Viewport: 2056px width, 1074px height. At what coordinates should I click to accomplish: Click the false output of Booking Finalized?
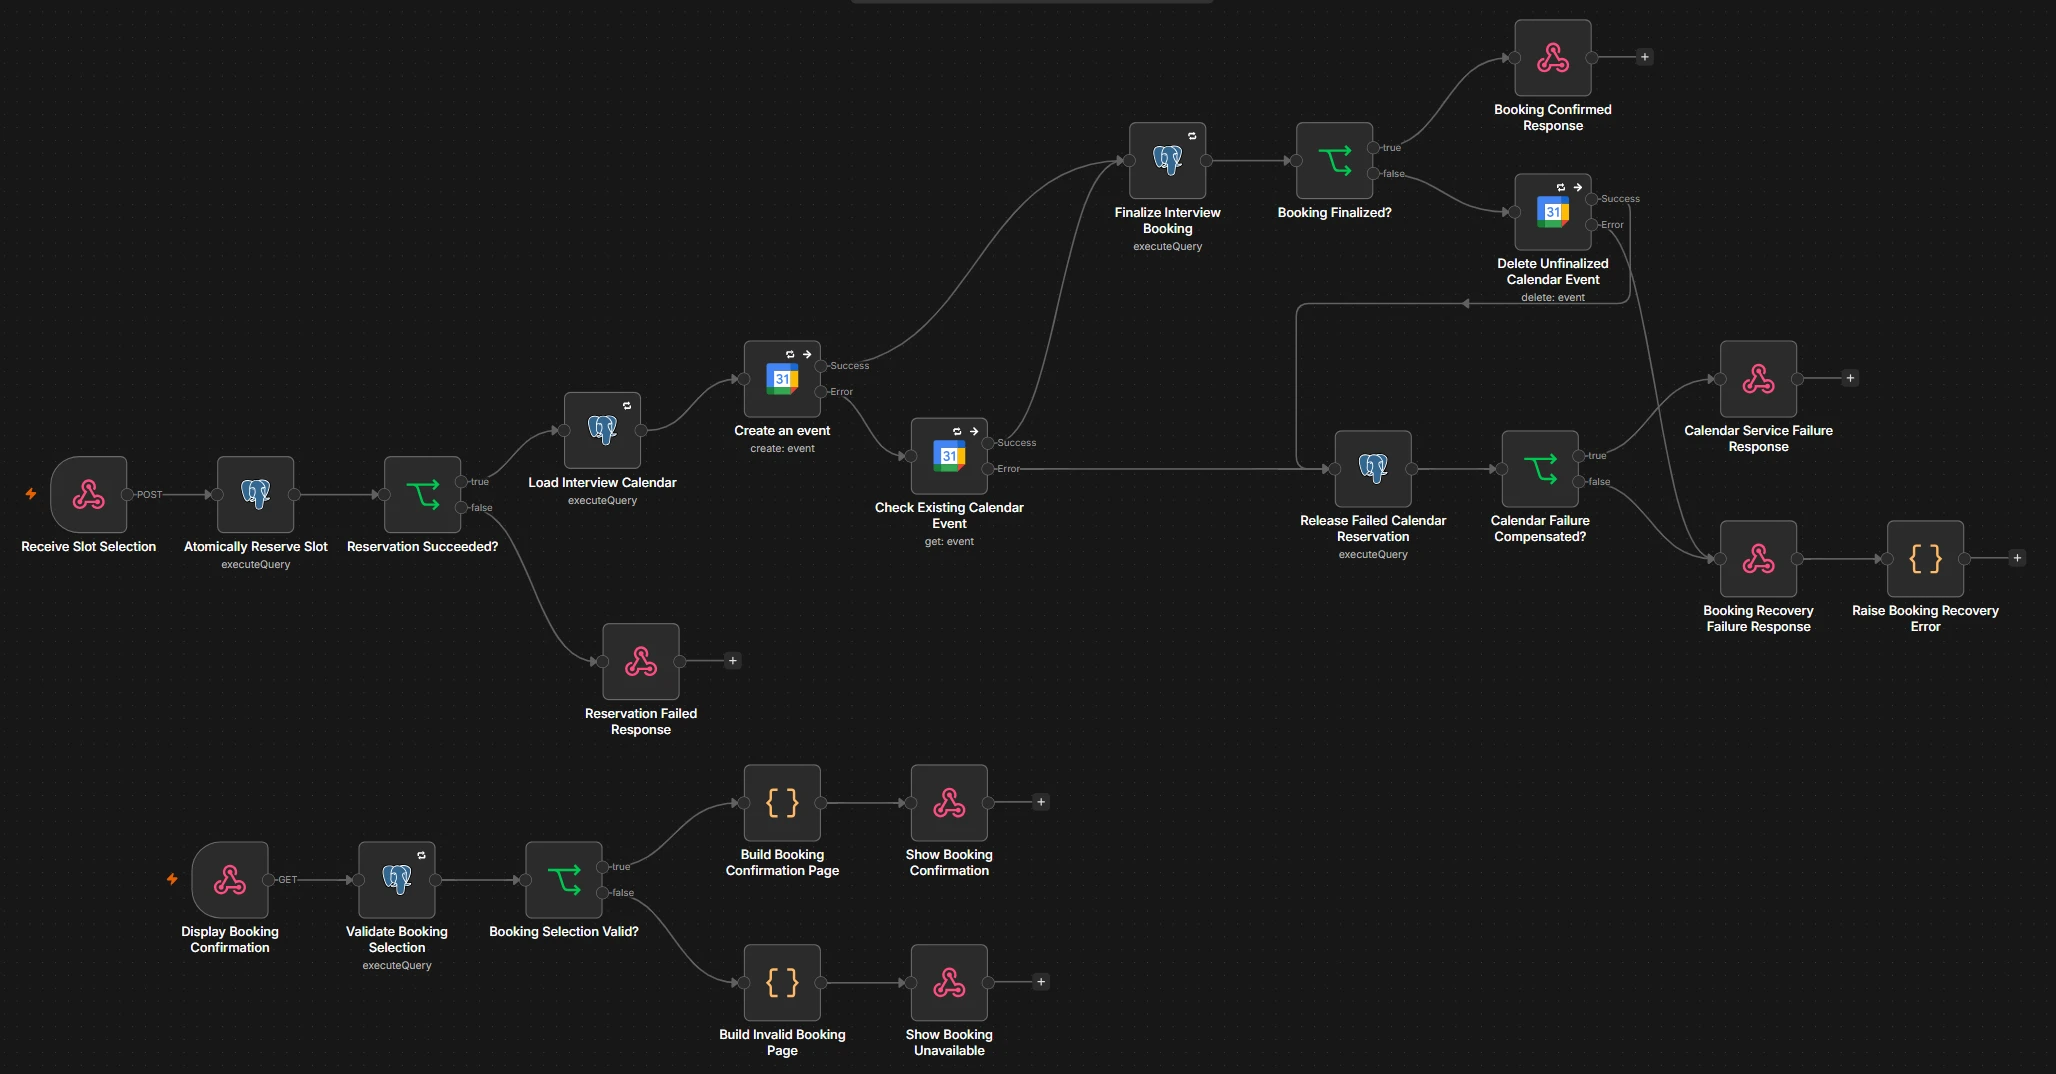[1374, 174]
